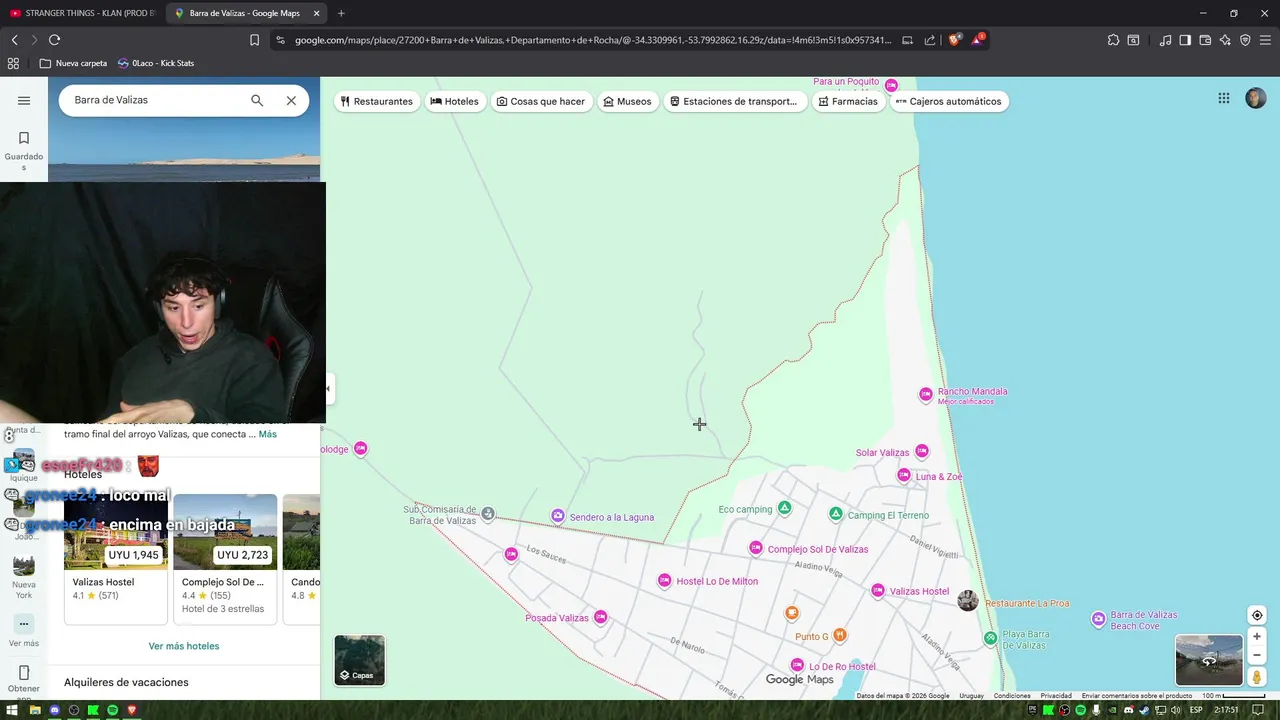Collapse the side panel arrow
This screenshot has width=1280, height=720.
click(x=327, y=389)
